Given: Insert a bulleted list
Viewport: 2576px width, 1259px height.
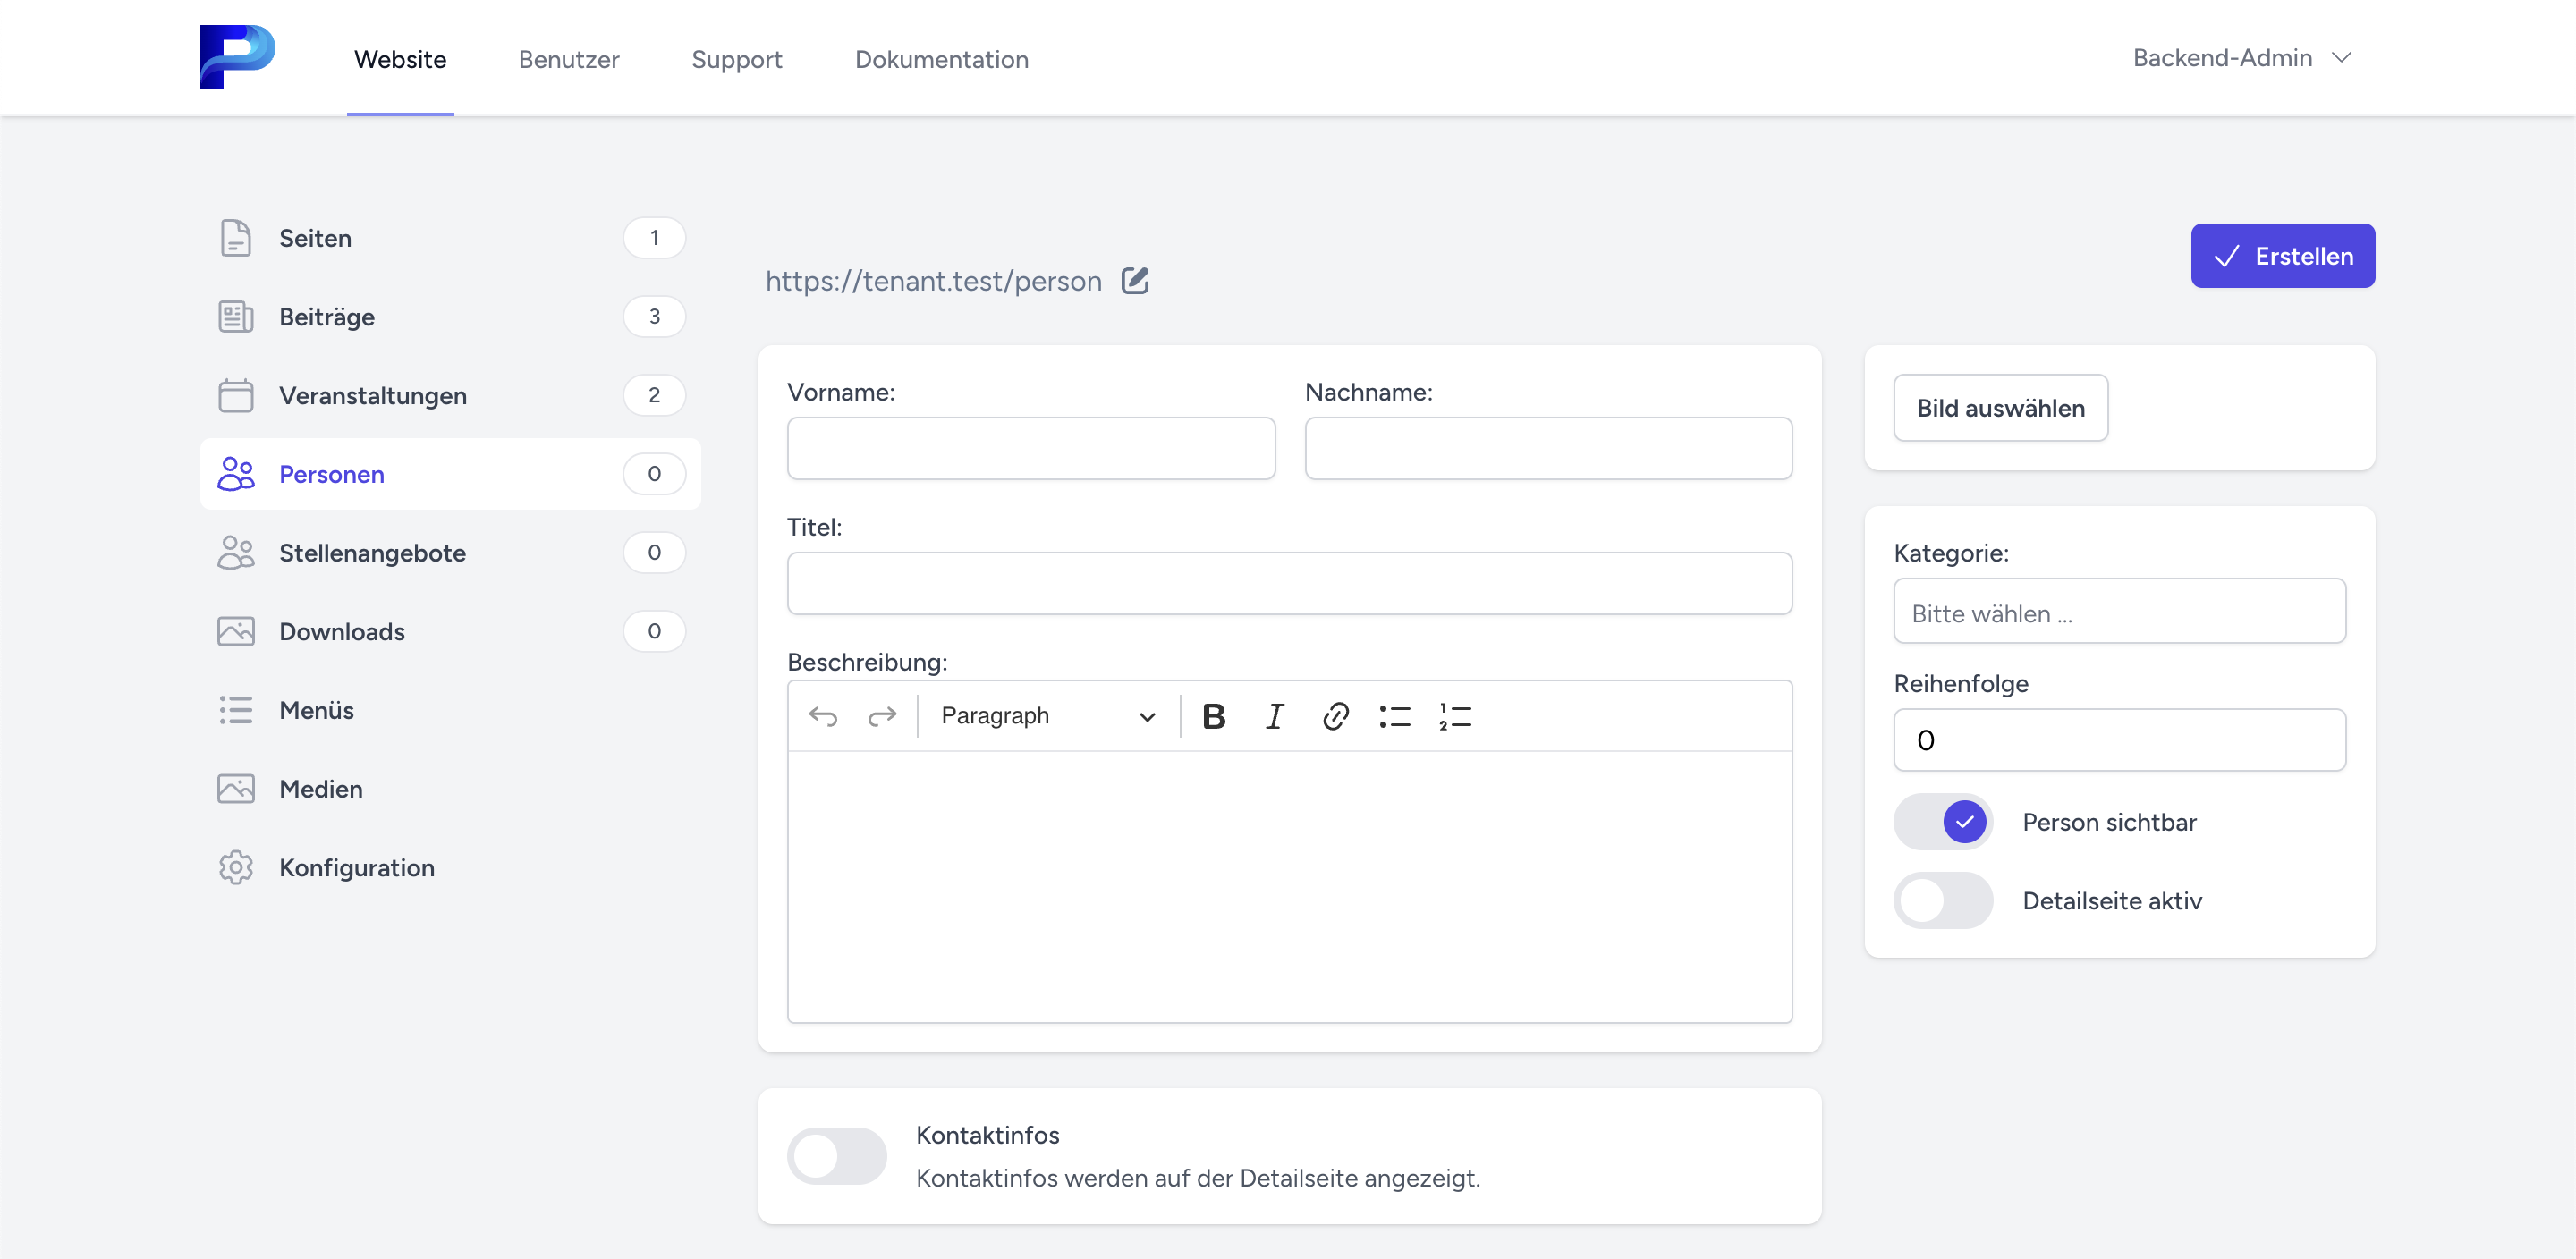Looking at the screenshot, I should click(1395, 716).
